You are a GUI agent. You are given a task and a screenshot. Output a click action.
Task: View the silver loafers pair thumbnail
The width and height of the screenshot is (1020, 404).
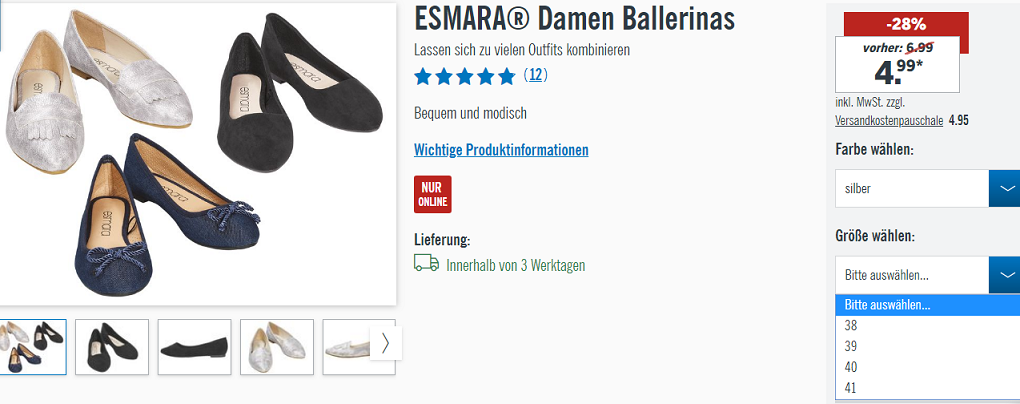tap(277, 347)
